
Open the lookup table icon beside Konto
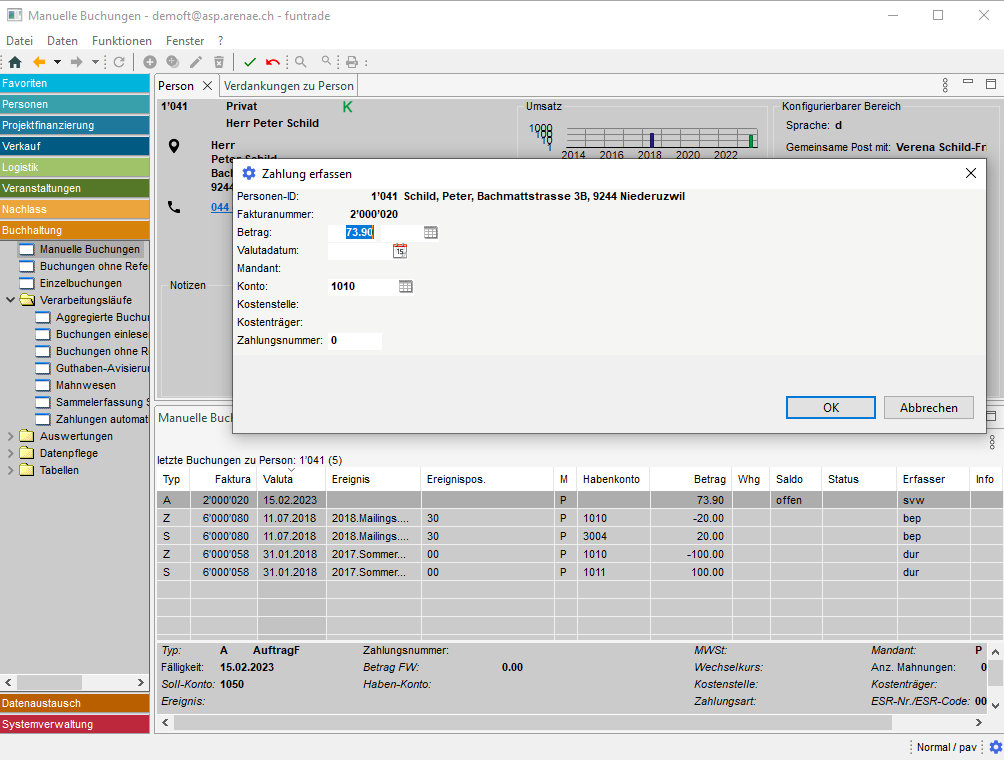(x=406, y=287)
